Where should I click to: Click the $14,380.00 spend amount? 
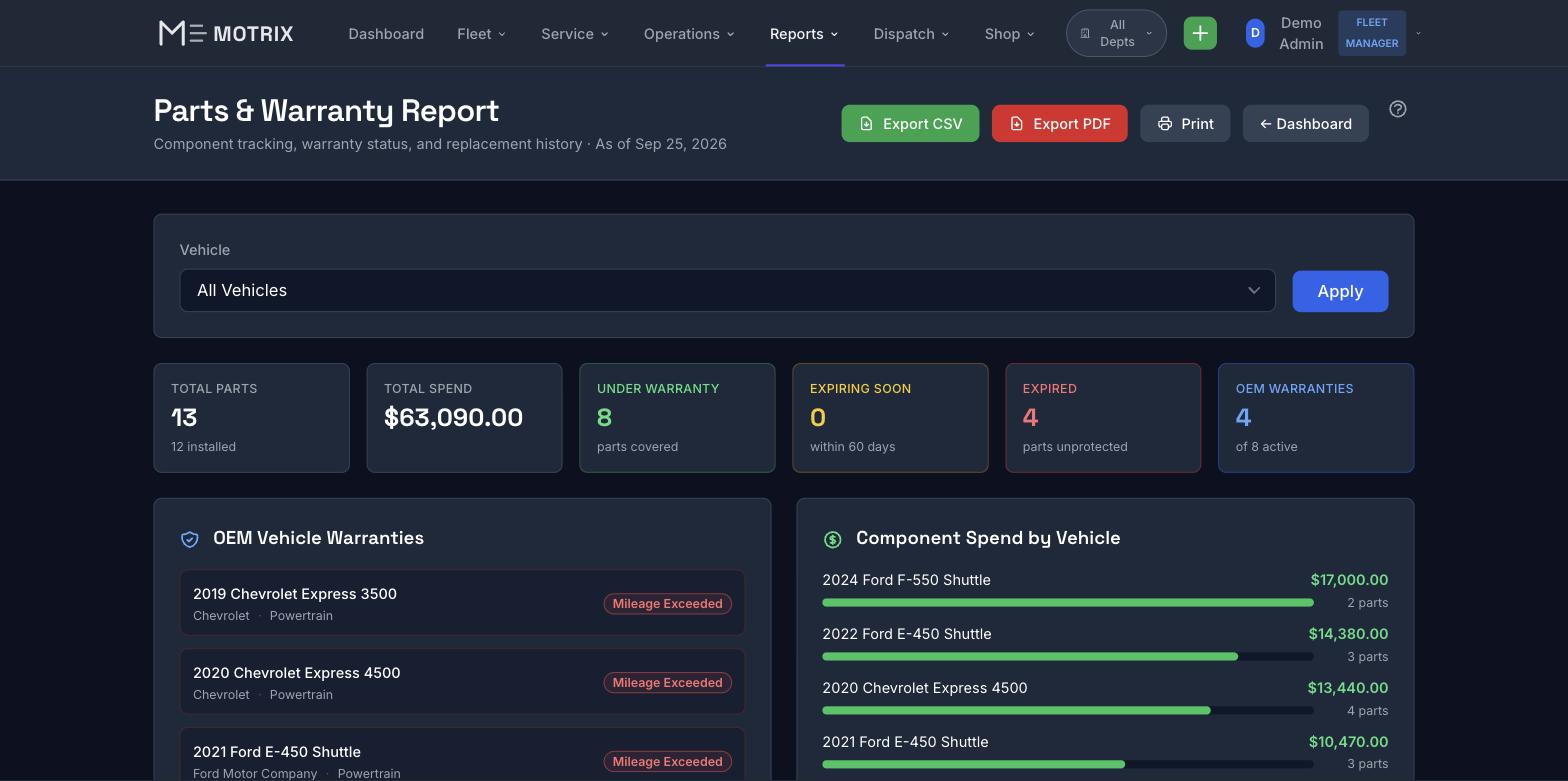1348,634
